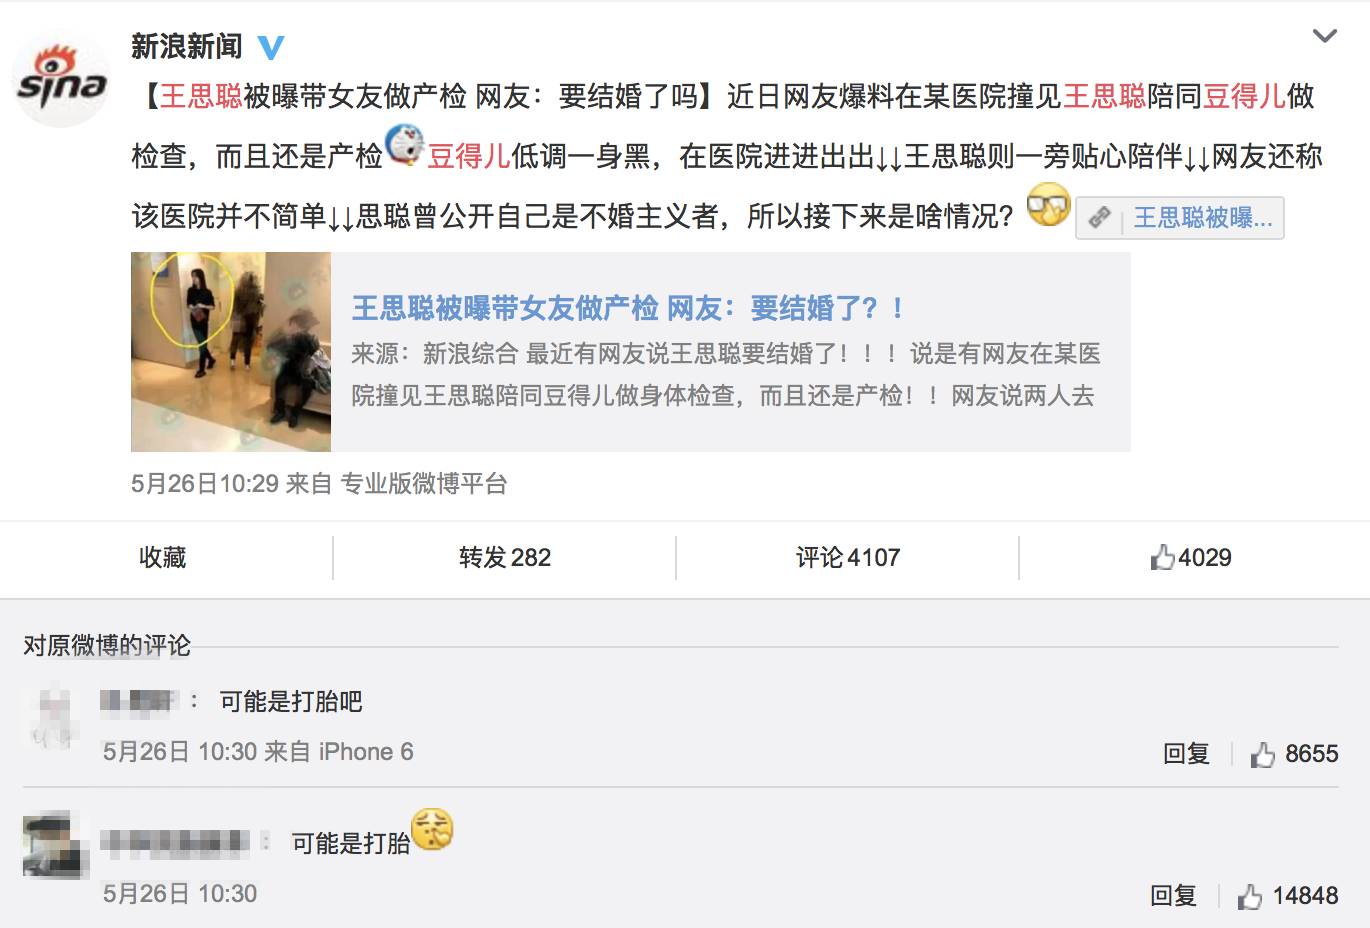Click the link chain icon in short link
1370x928 pixels.
[1100, 217]
